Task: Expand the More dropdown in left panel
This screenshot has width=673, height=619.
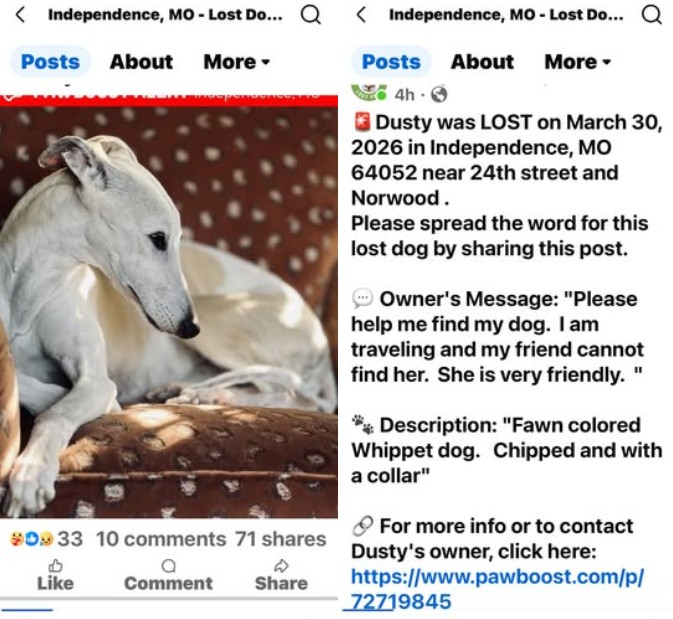Action: coord(236,62)
